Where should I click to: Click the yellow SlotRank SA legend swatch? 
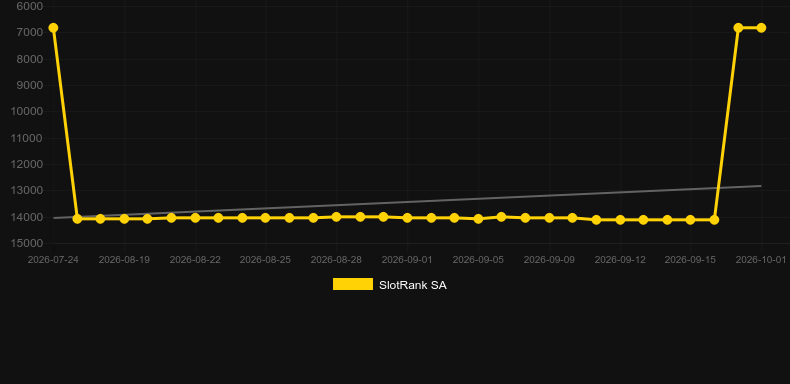click(353, 284)
